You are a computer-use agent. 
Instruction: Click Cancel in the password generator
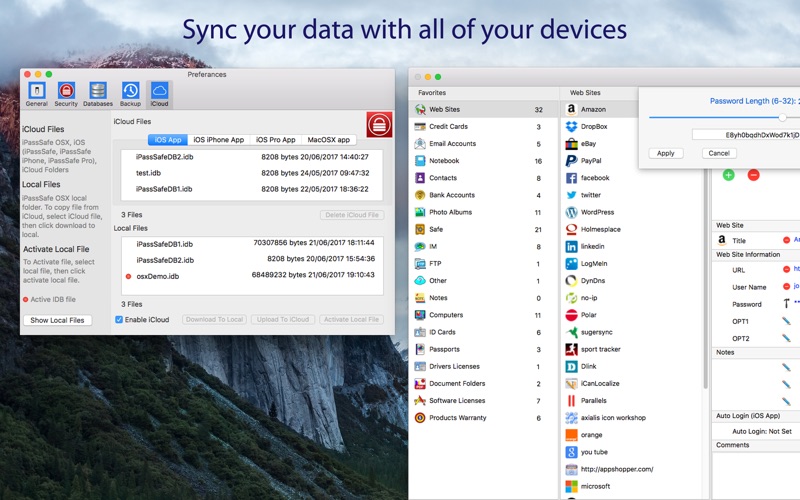(719, 153)
